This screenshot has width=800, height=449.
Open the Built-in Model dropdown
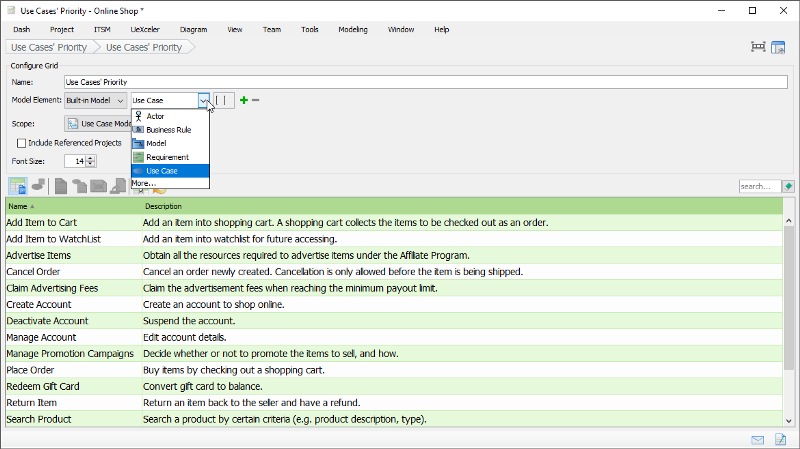point(96,100)
